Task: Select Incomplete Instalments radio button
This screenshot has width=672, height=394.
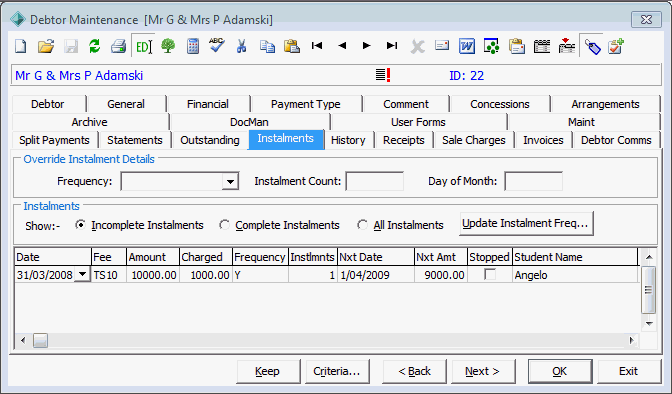Action: (x=80, y=225)
